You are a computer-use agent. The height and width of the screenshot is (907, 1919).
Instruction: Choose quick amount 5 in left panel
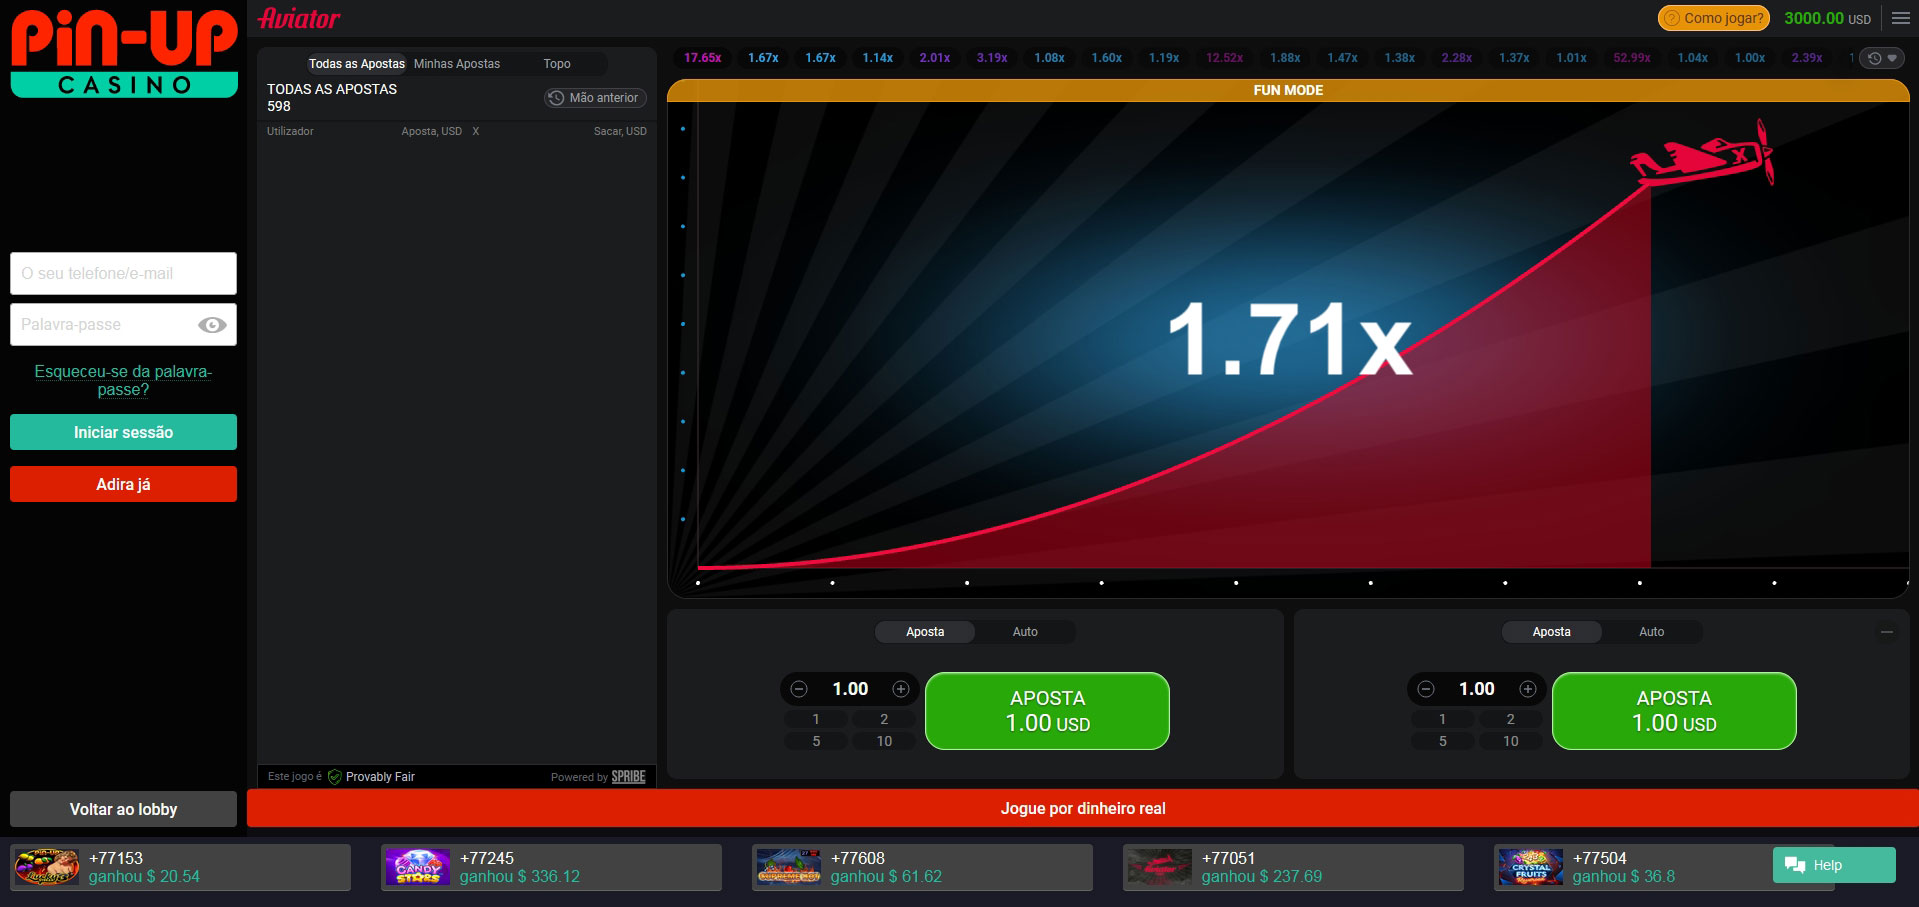coord(816,741)
